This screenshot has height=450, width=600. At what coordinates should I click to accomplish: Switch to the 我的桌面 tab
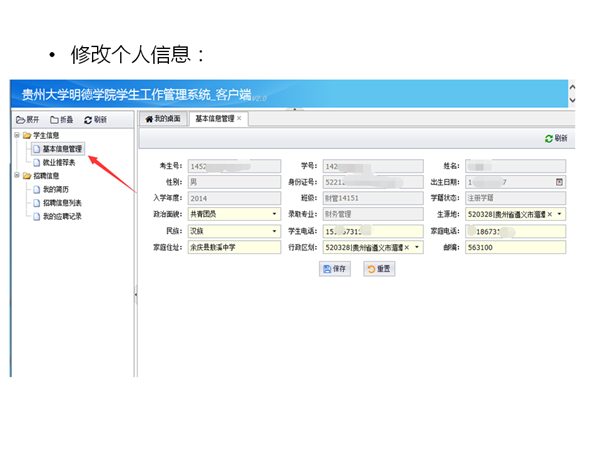(163, 119)
